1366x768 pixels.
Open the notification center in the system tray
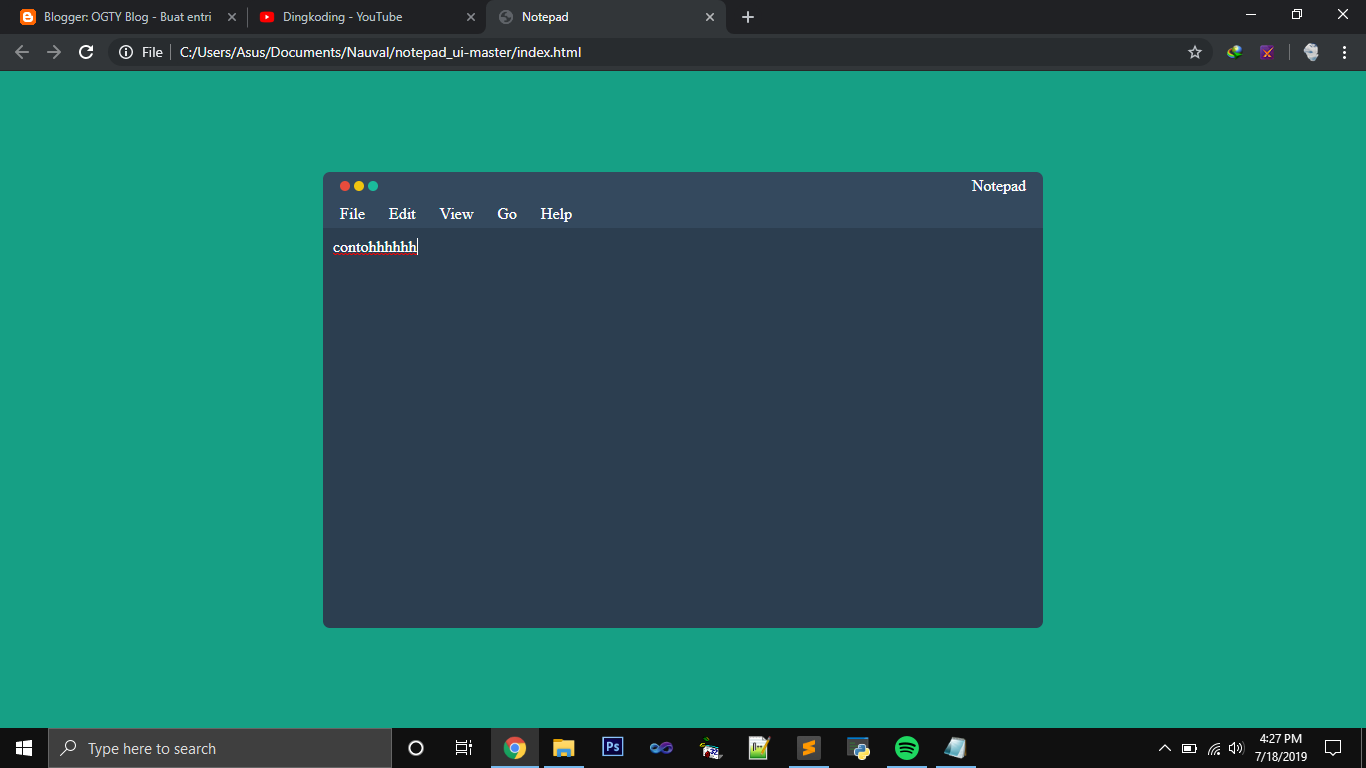(x=1334, y=747)
